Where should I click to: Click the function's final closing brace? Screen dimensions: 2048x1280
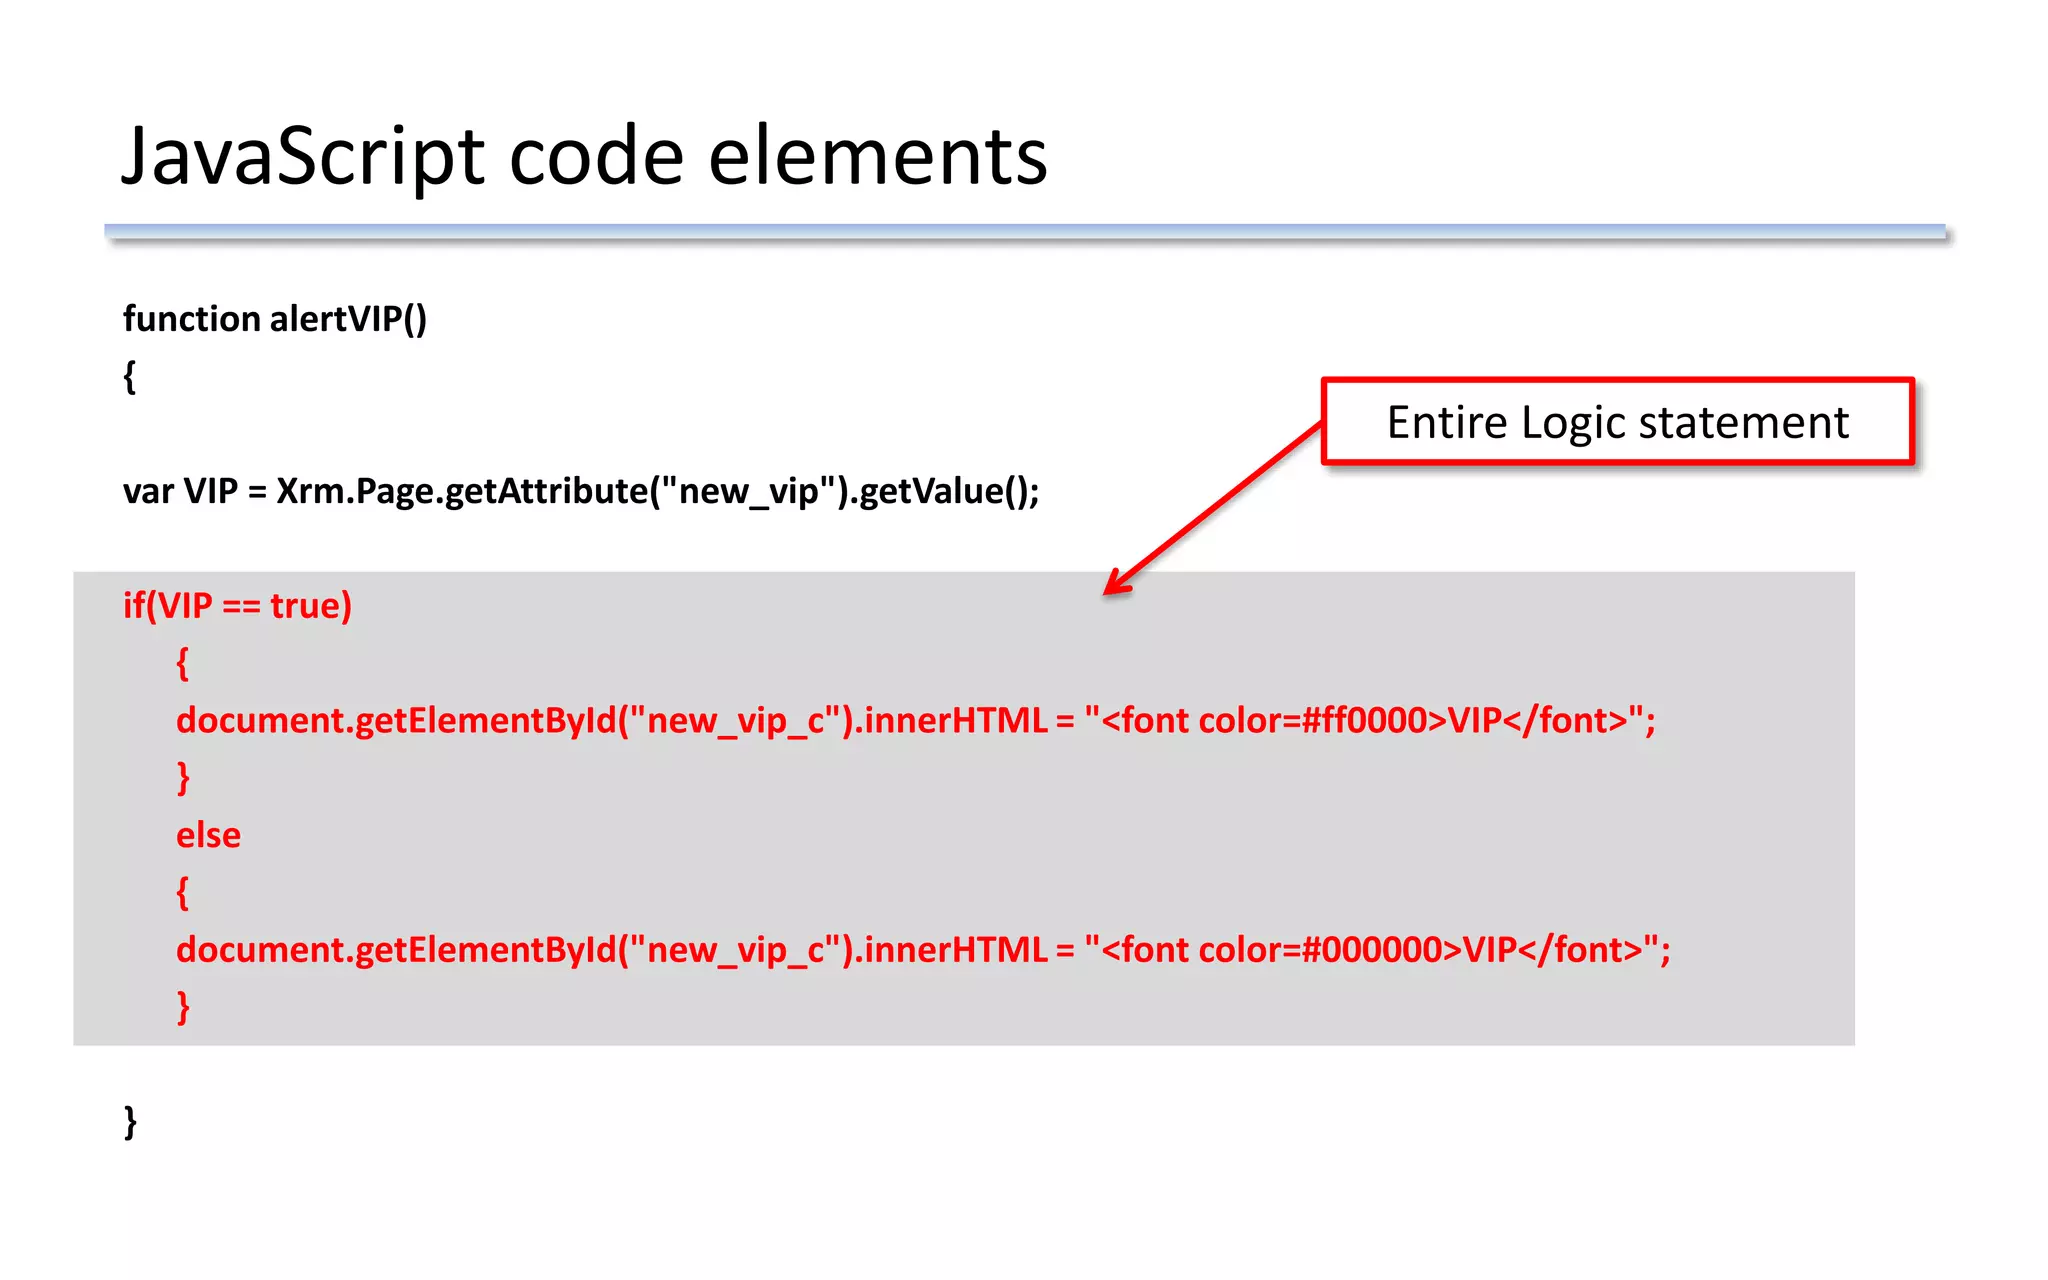click(x=130, y=1122)
